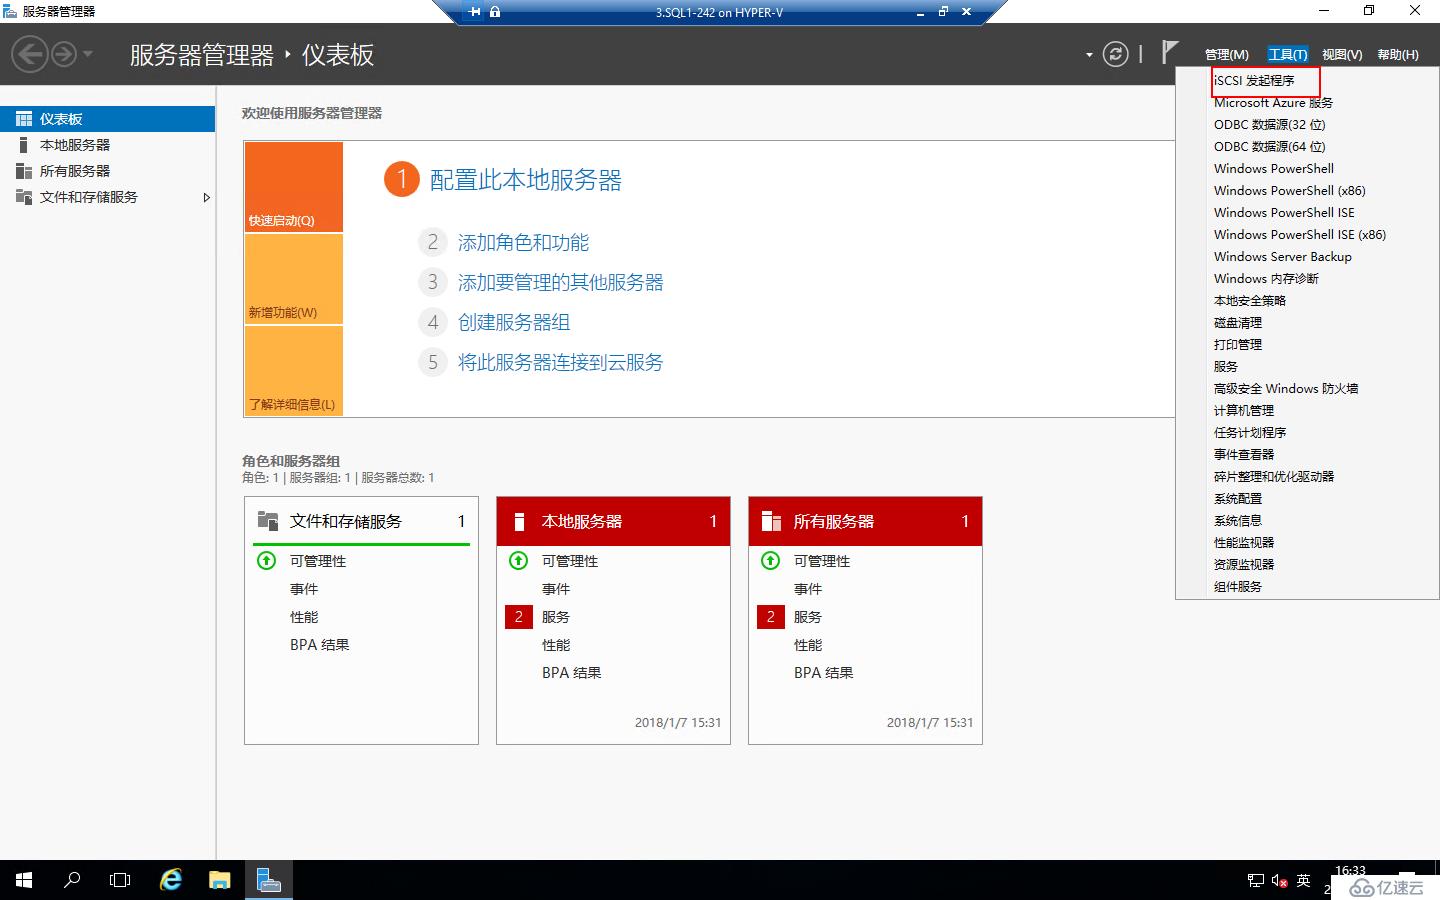Open dropdown arrow left of refresh
Screen dimensions: 1440x900
click(1089, 55)
